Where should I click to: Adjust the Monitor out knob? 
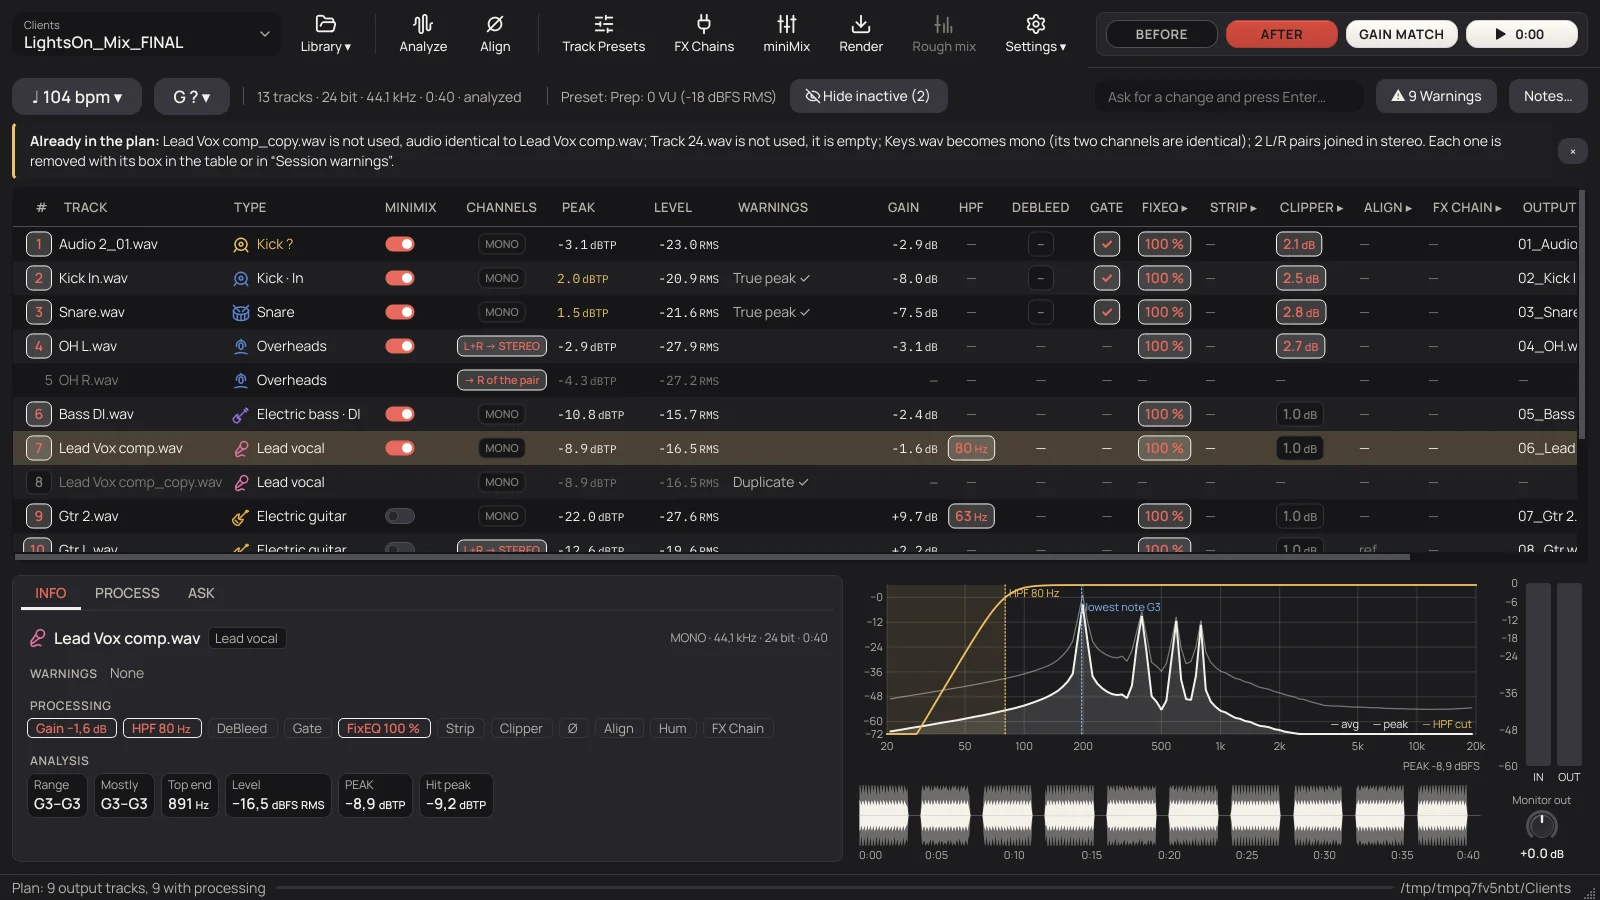click(x=1541, y=826)
